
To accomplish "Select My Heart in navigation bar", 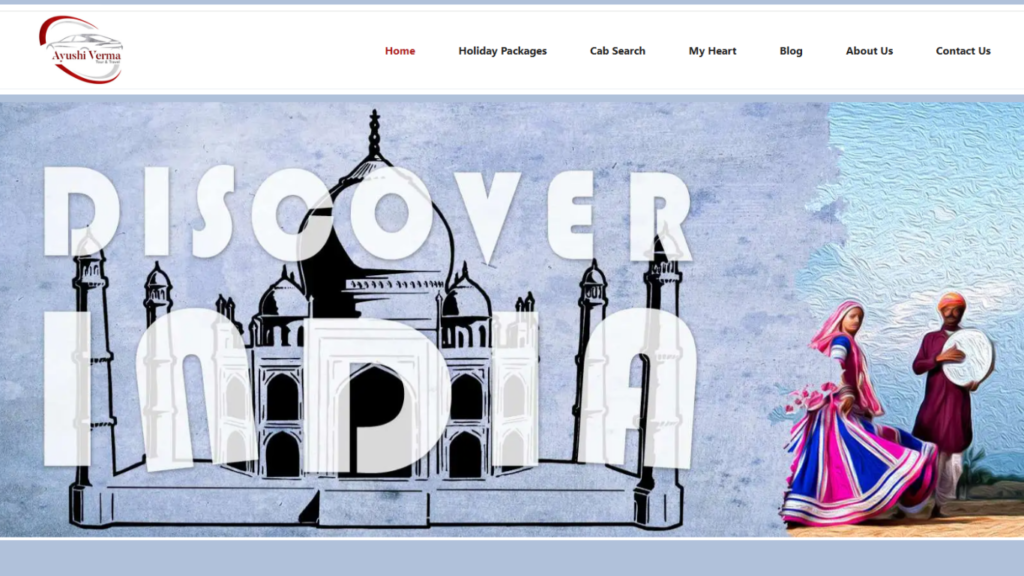I will 712,51.
